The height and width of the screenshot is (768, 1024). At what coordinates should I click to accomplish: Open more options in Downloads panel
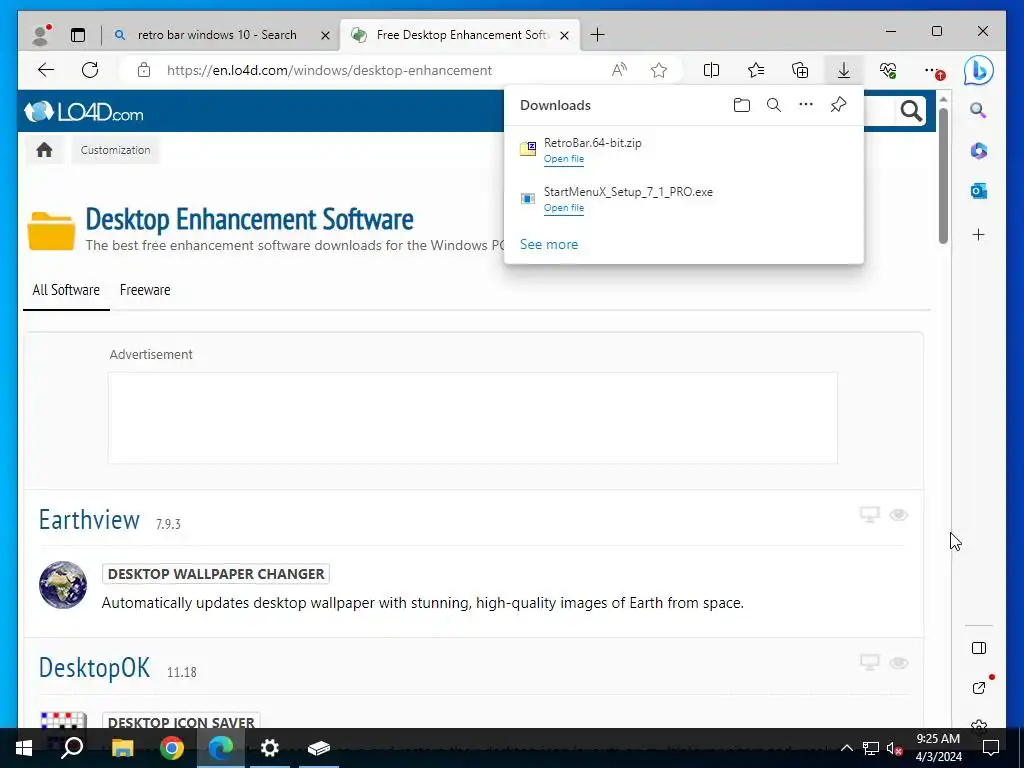click(806, 104)
